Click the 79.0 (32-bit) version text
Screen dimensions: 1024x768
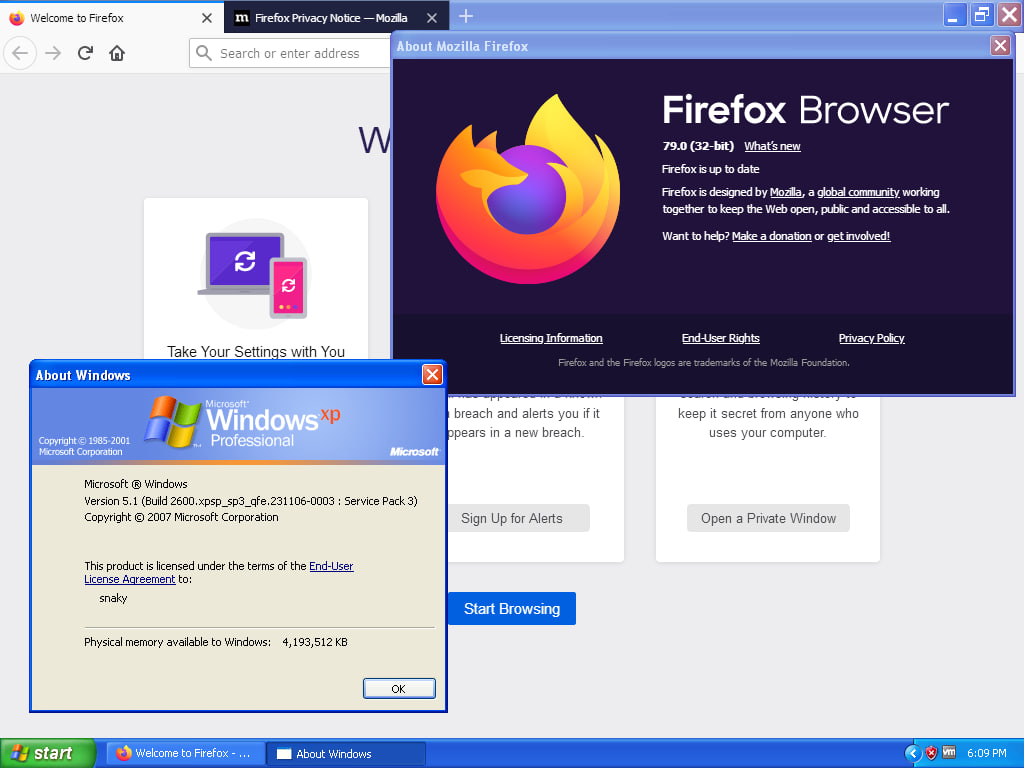[697, 146]
